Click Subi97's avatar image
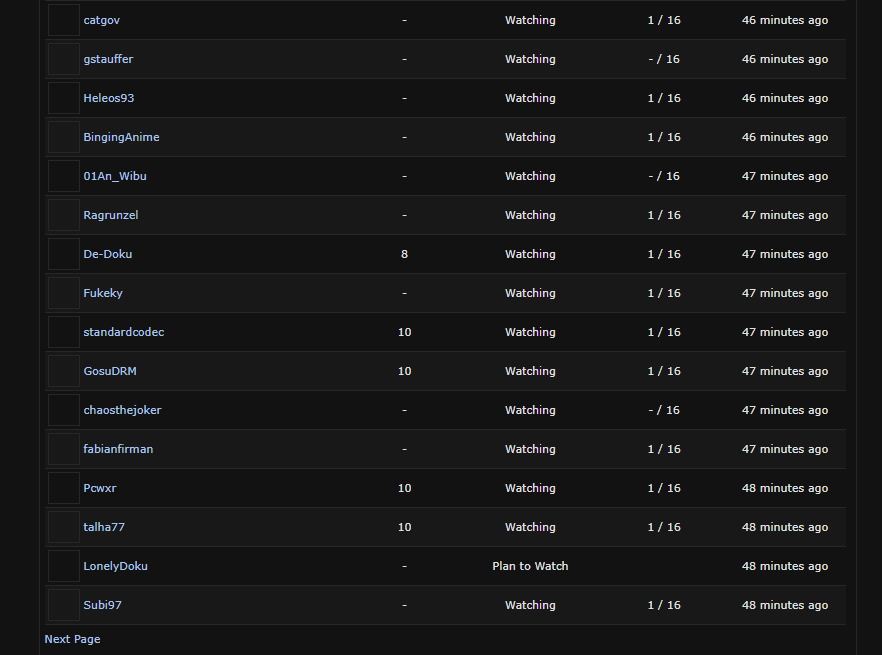The width and height of the screenshot is (882, 655). point(64,605)
